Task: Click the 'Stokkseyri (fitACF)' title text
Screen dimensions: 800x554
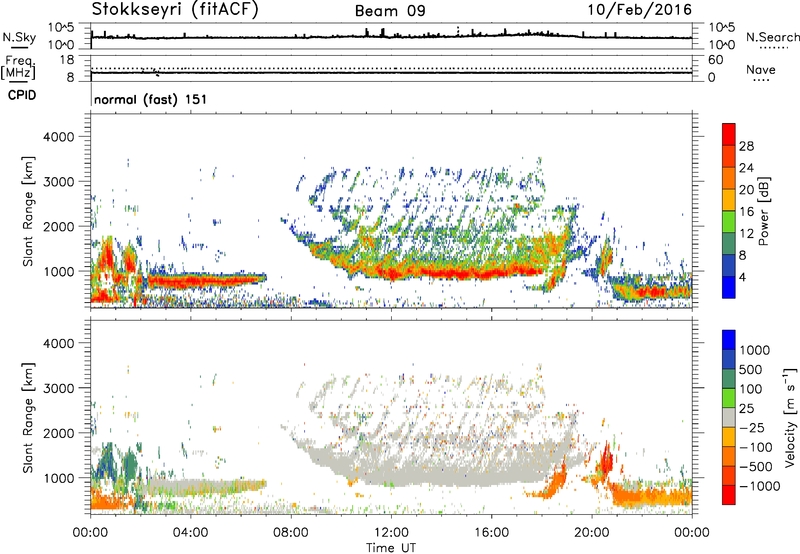Action: coord(175,10)
